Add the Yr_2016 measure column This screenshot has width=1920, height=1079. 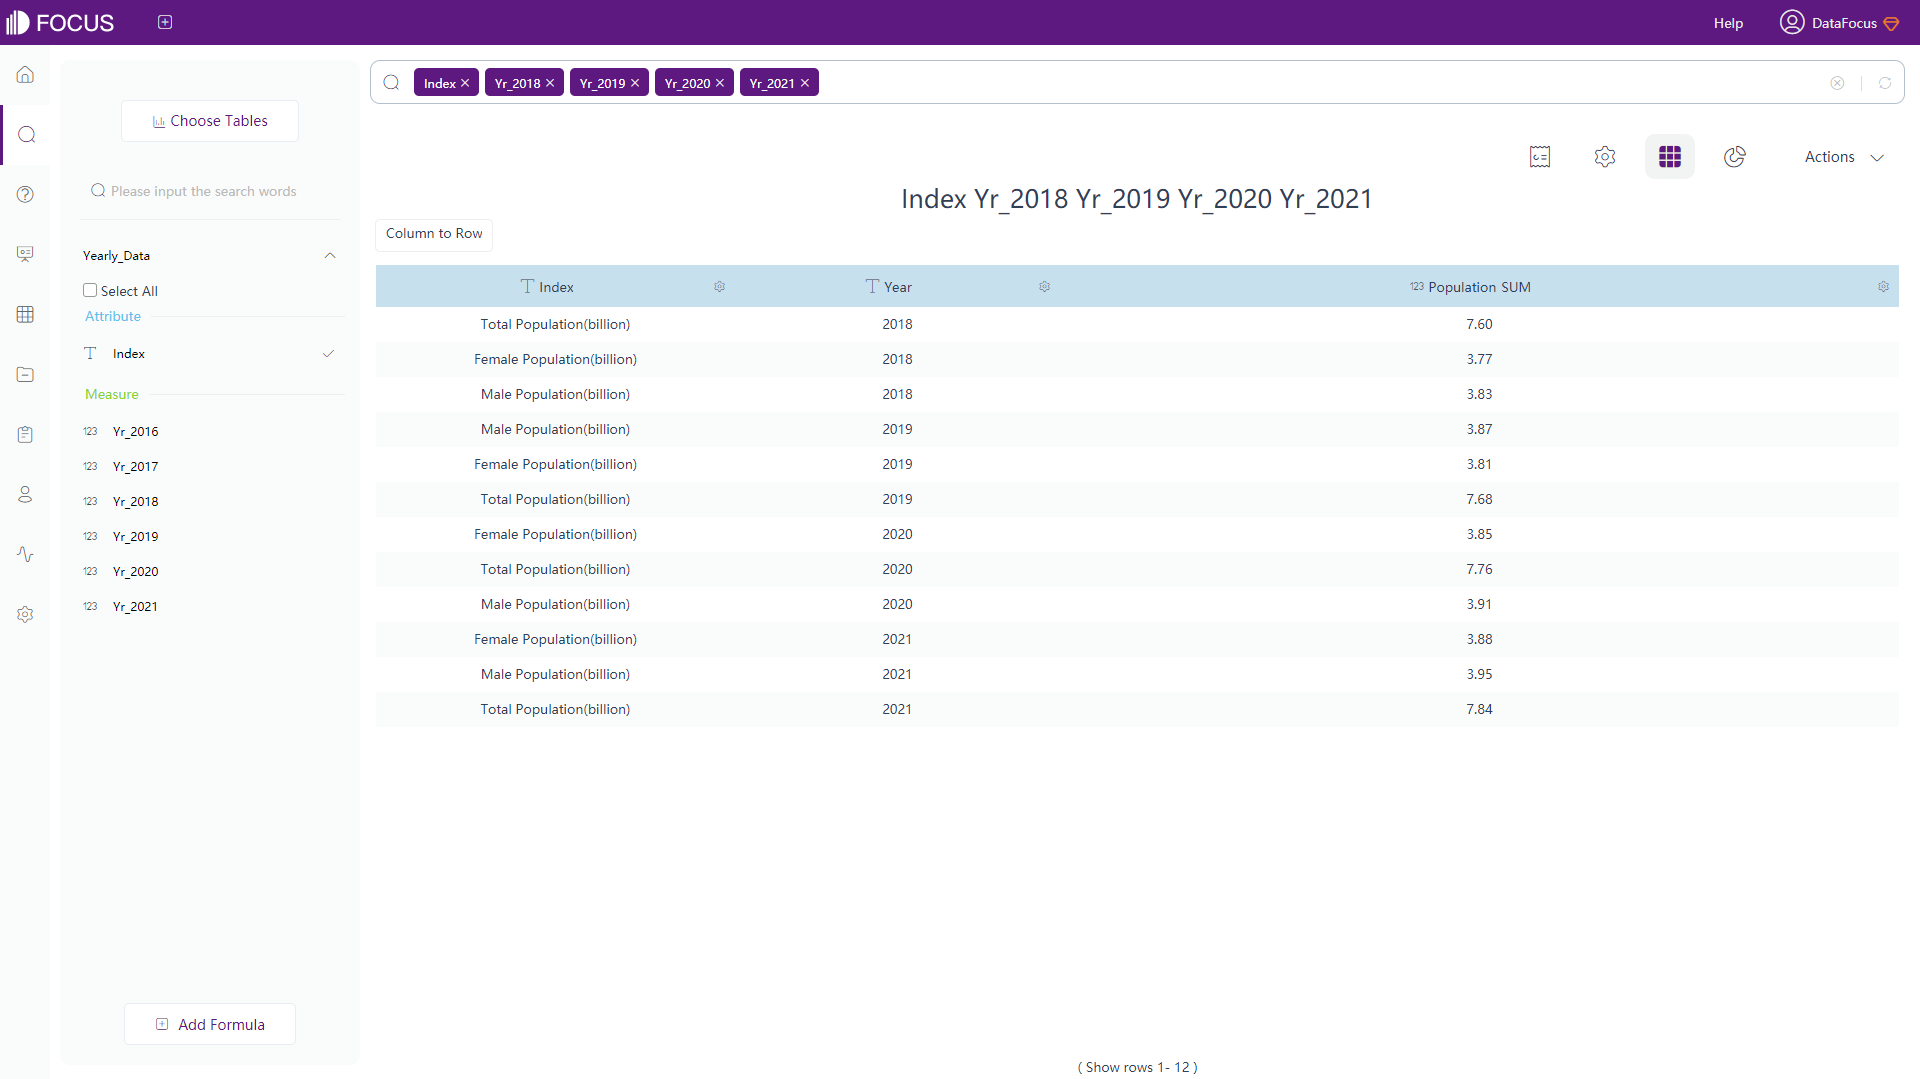click(135, 432)
